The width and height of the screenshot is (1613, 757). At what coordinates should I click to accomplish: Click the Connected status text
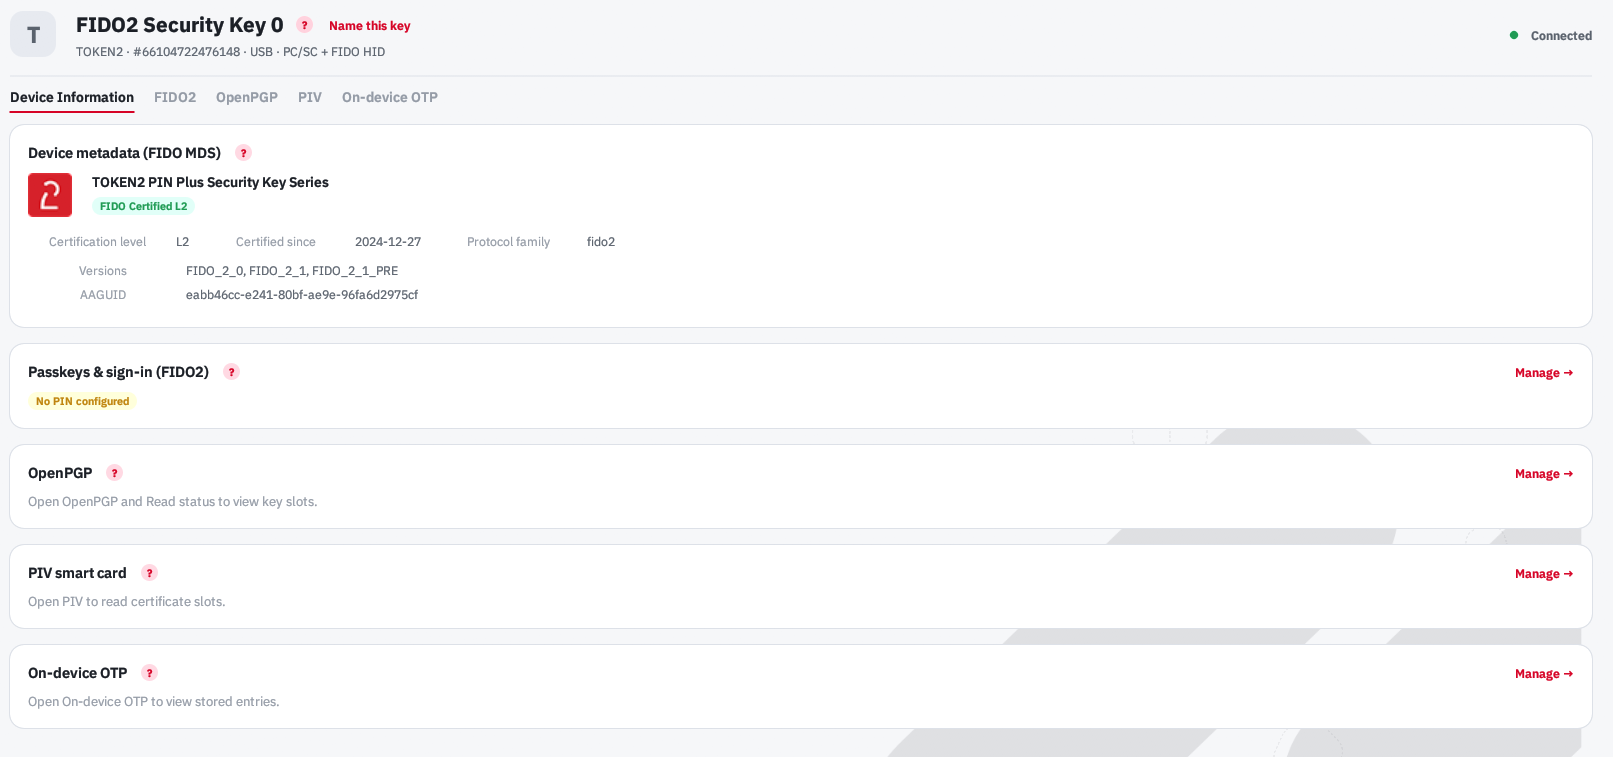coord(1561,36)
